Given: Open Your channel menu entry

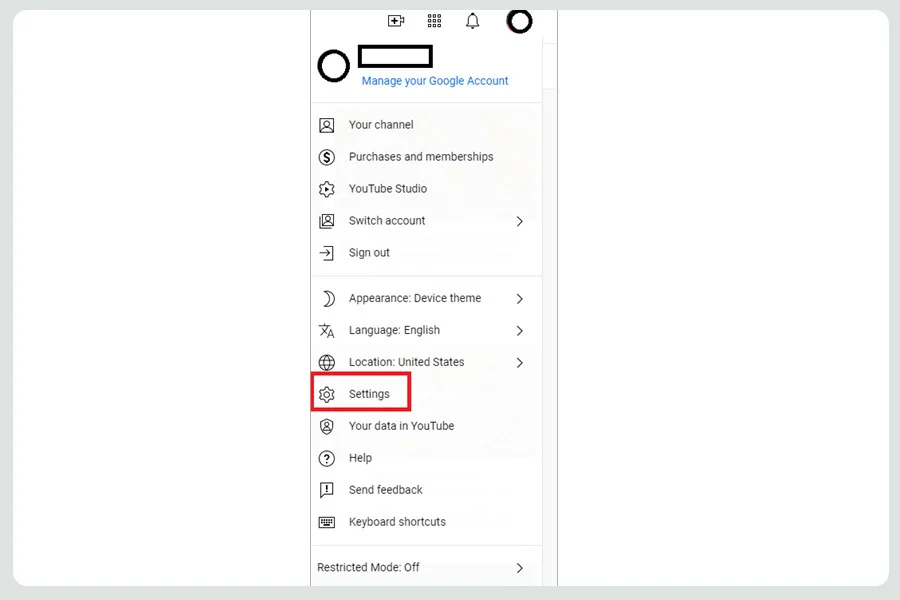Looking at the screenshot, I should (426, 125).
